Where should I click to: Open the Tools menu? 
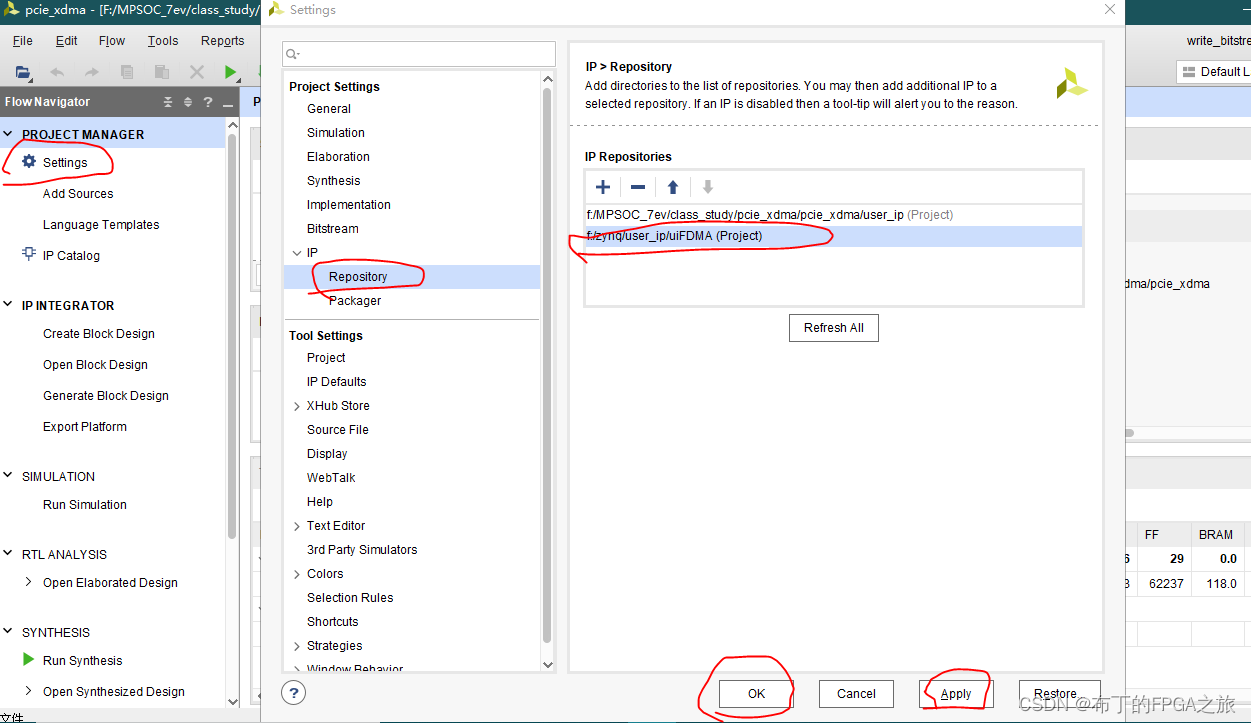click(x=163, y=41)
